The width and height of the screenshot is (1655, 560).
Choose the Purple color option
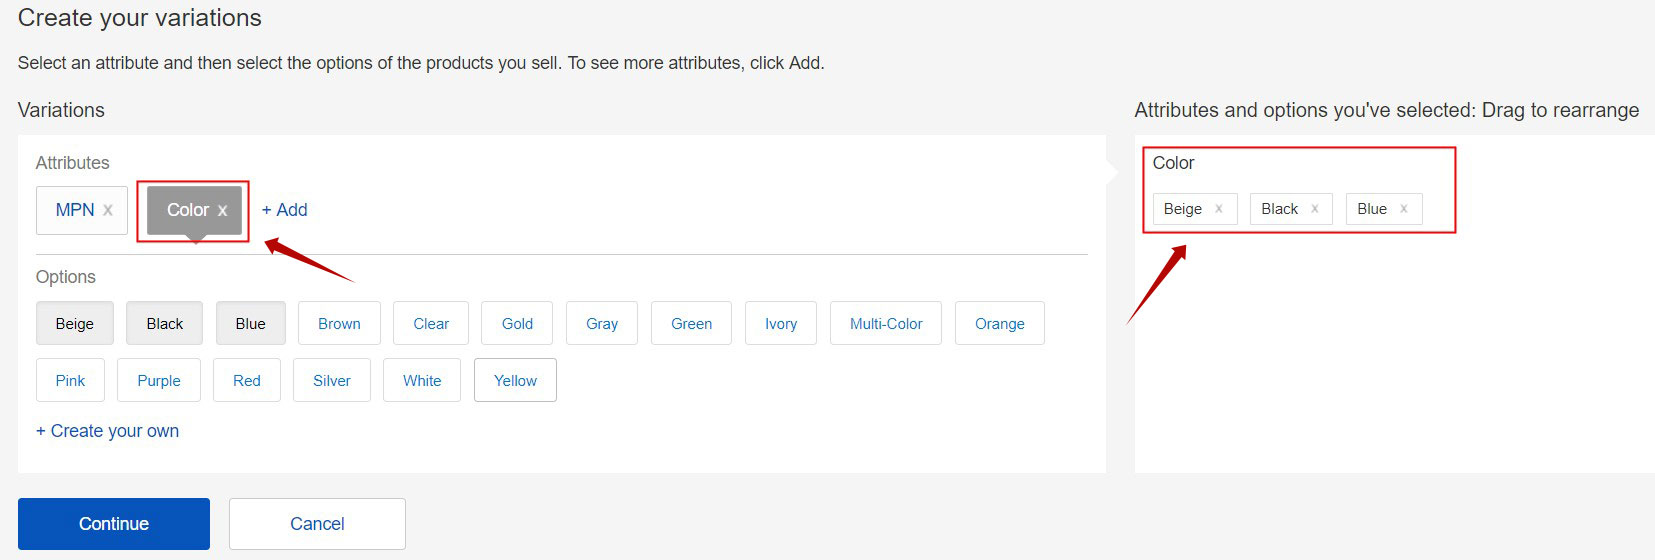point(159,381)
